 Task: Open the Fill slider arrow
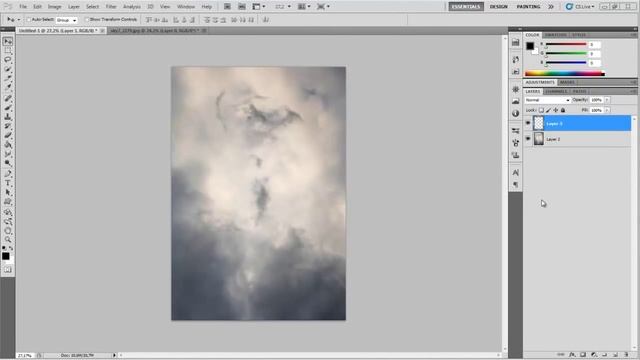tap(607, 110)
